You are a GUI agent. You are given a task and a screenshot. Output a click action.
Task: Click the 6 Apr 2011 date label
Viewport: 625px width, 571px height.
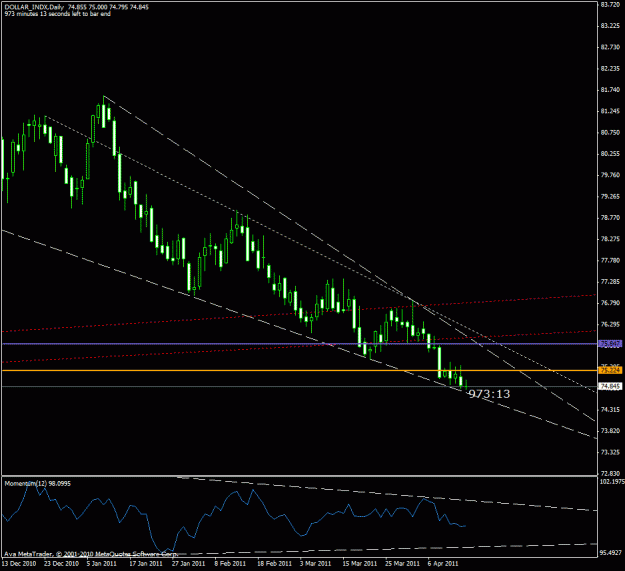[443, 563]
